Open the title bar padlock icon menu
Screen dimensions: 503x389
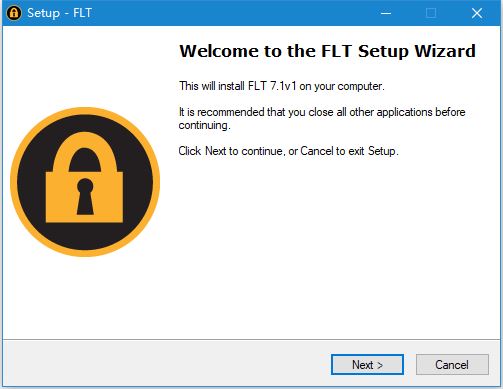point(14,13)
